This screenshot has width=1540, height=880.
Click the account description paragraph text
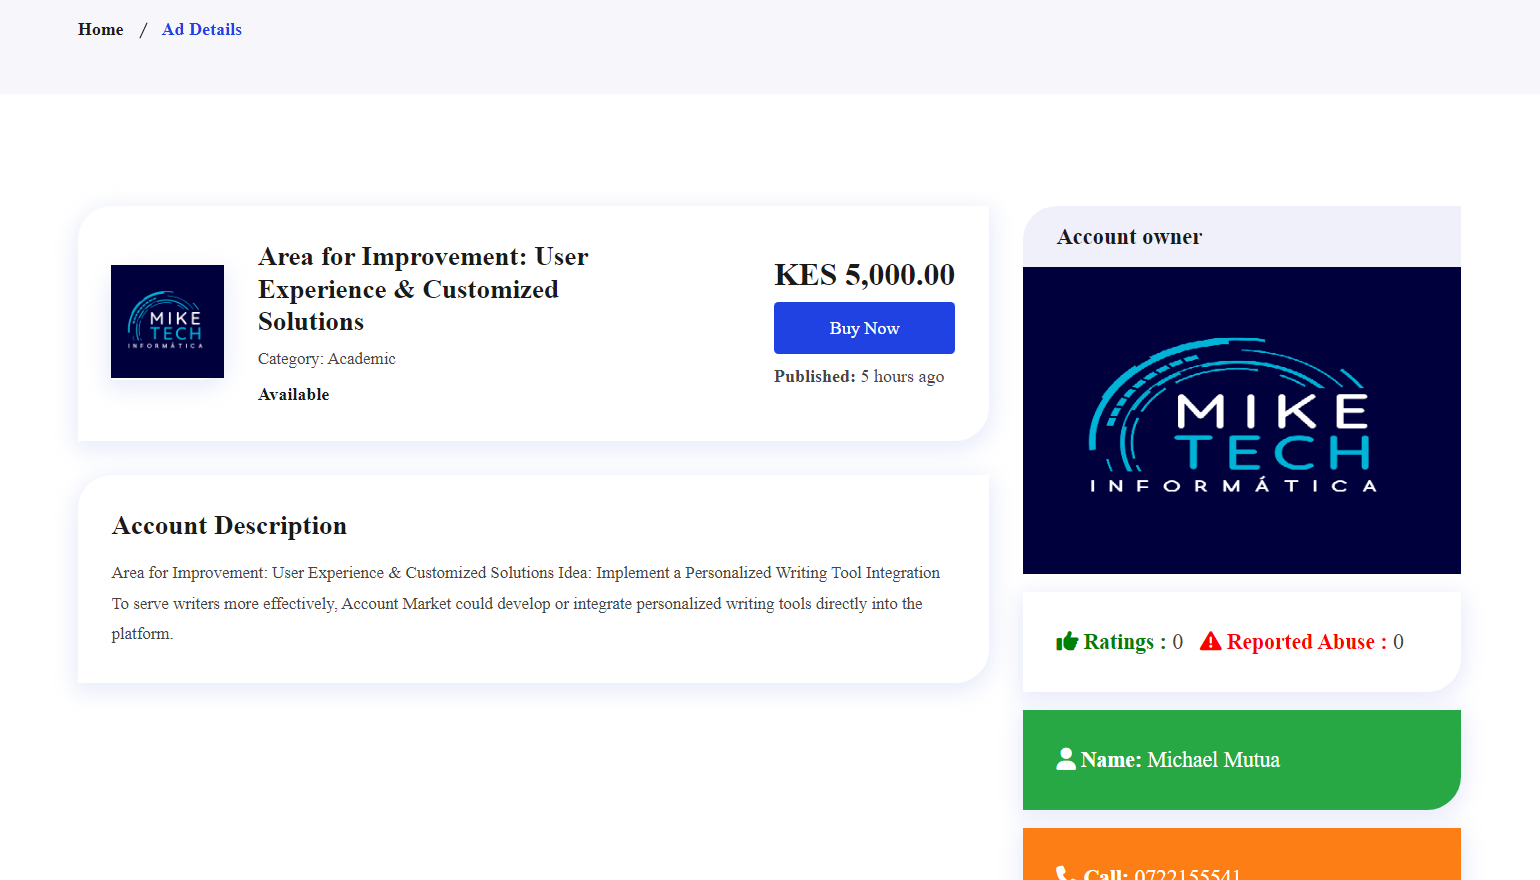click(526, 603)
